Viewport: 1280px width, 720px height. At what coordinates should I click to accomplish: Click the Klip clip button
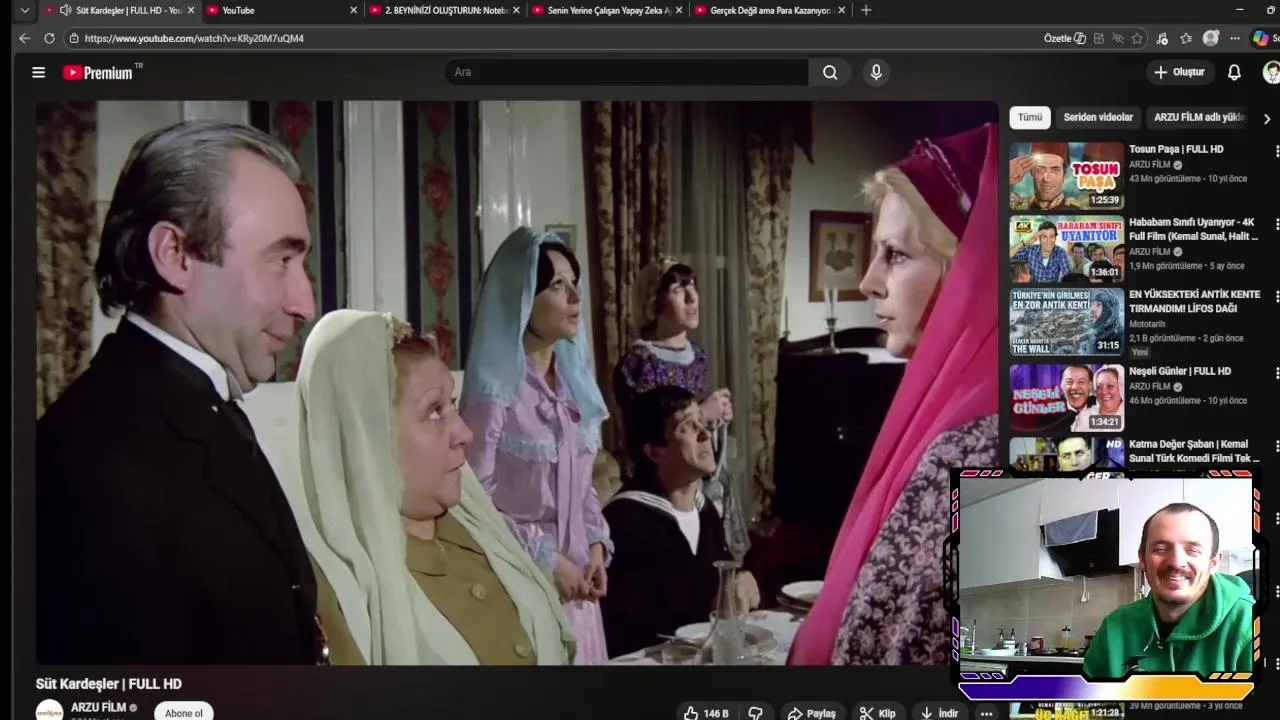click(x=878, y=713)
